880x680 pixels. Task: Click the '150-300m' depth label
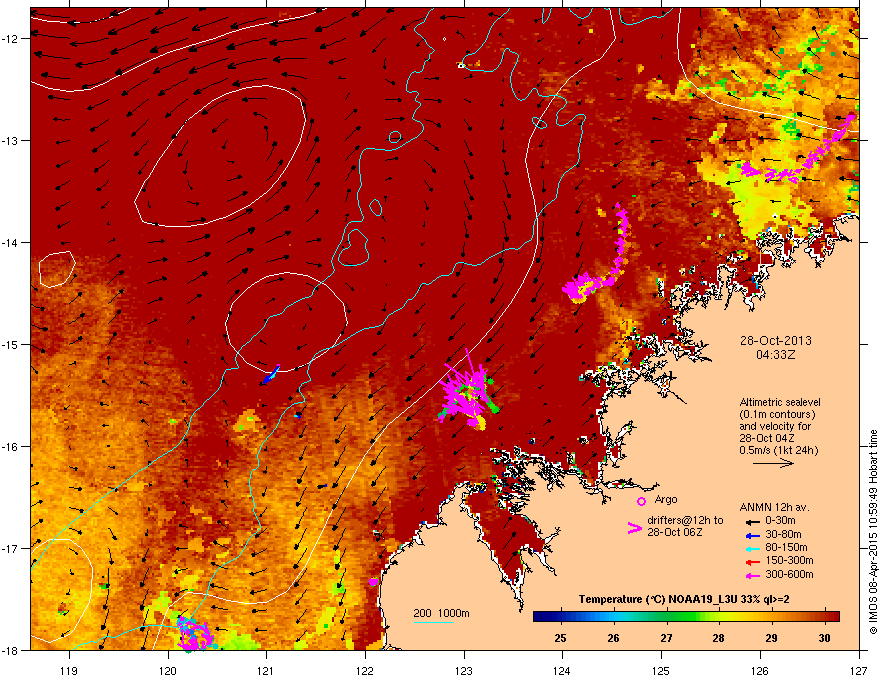[789, 560]
